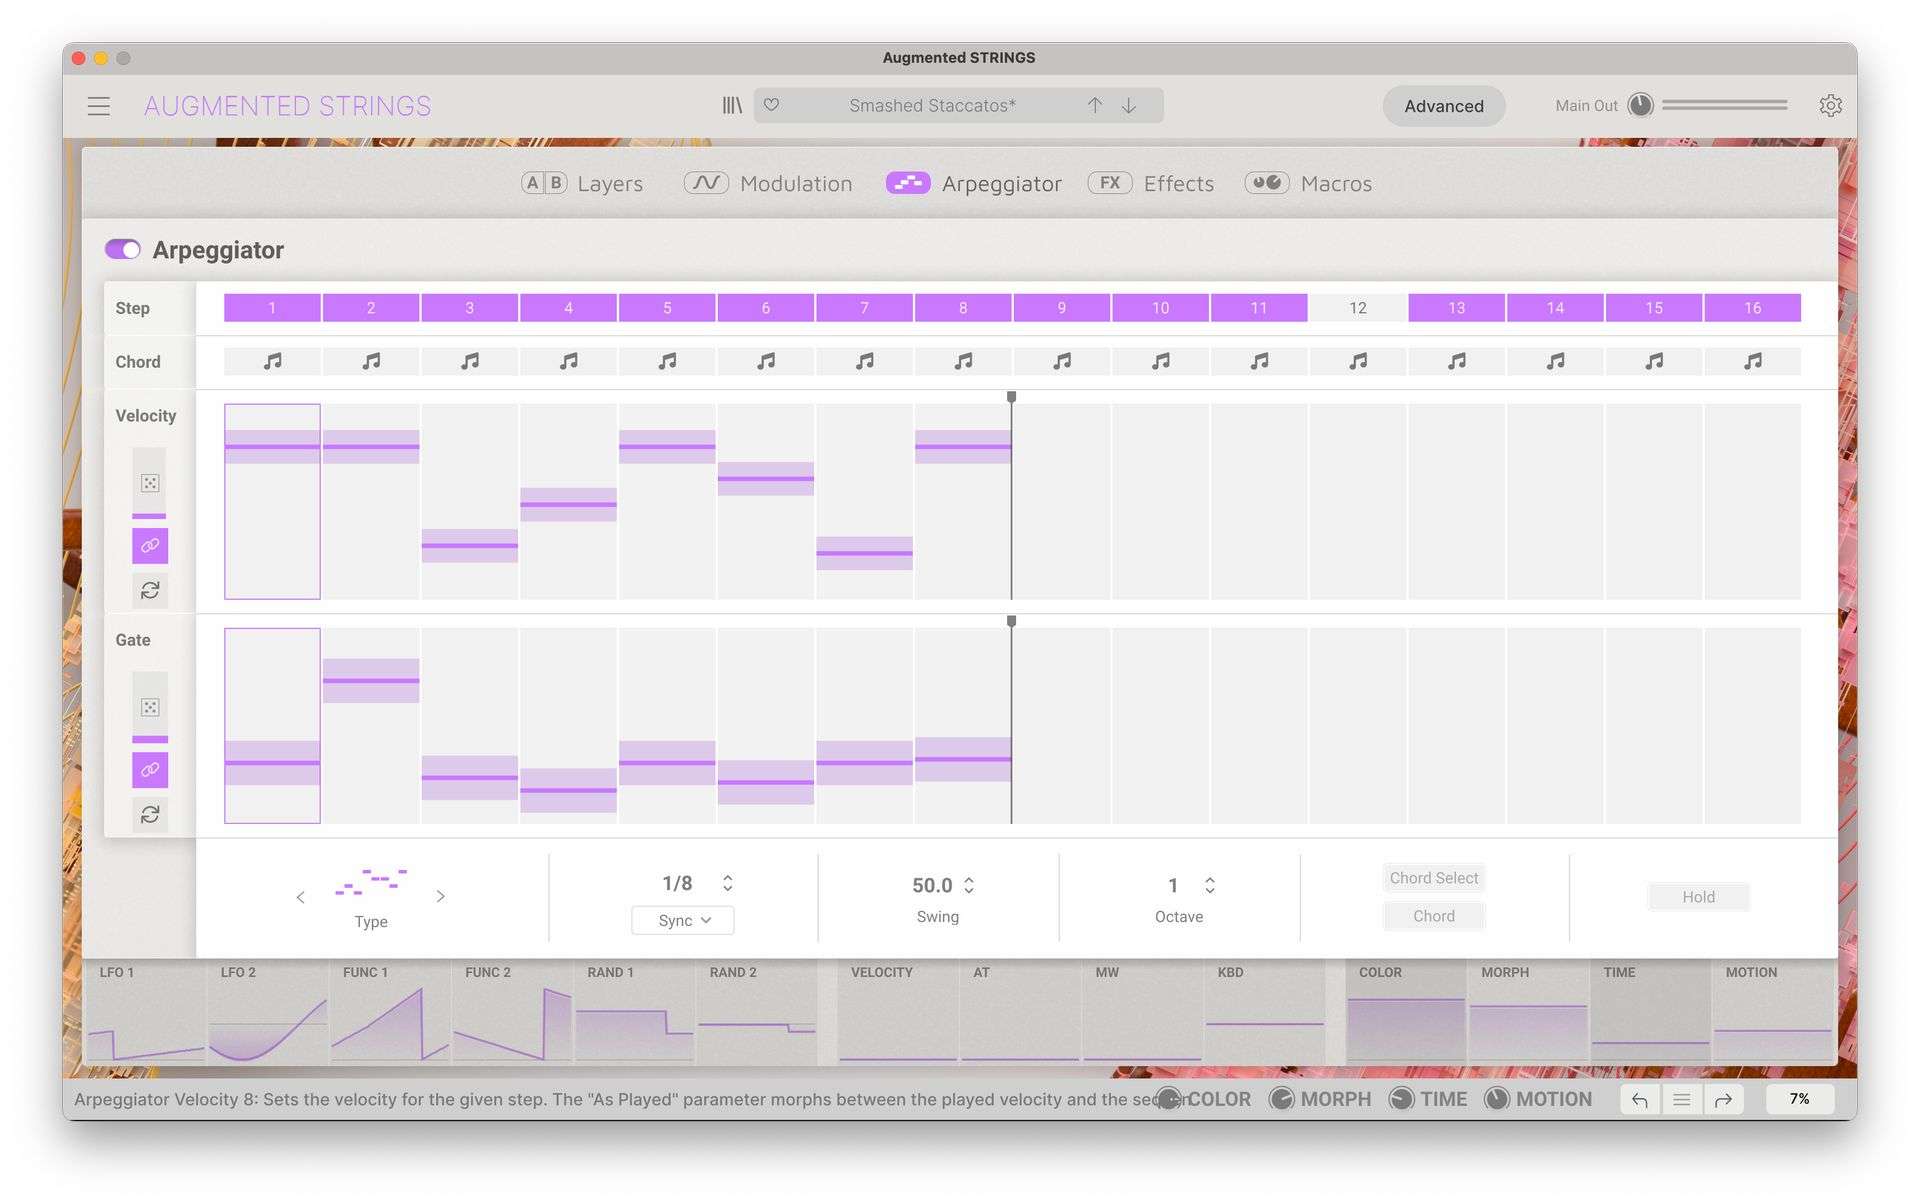Screen dimensions: 1920x1204
Task: Open the Smashed Staccatos preset name menu
Action: pyautogui.click(x=932, y=105)
